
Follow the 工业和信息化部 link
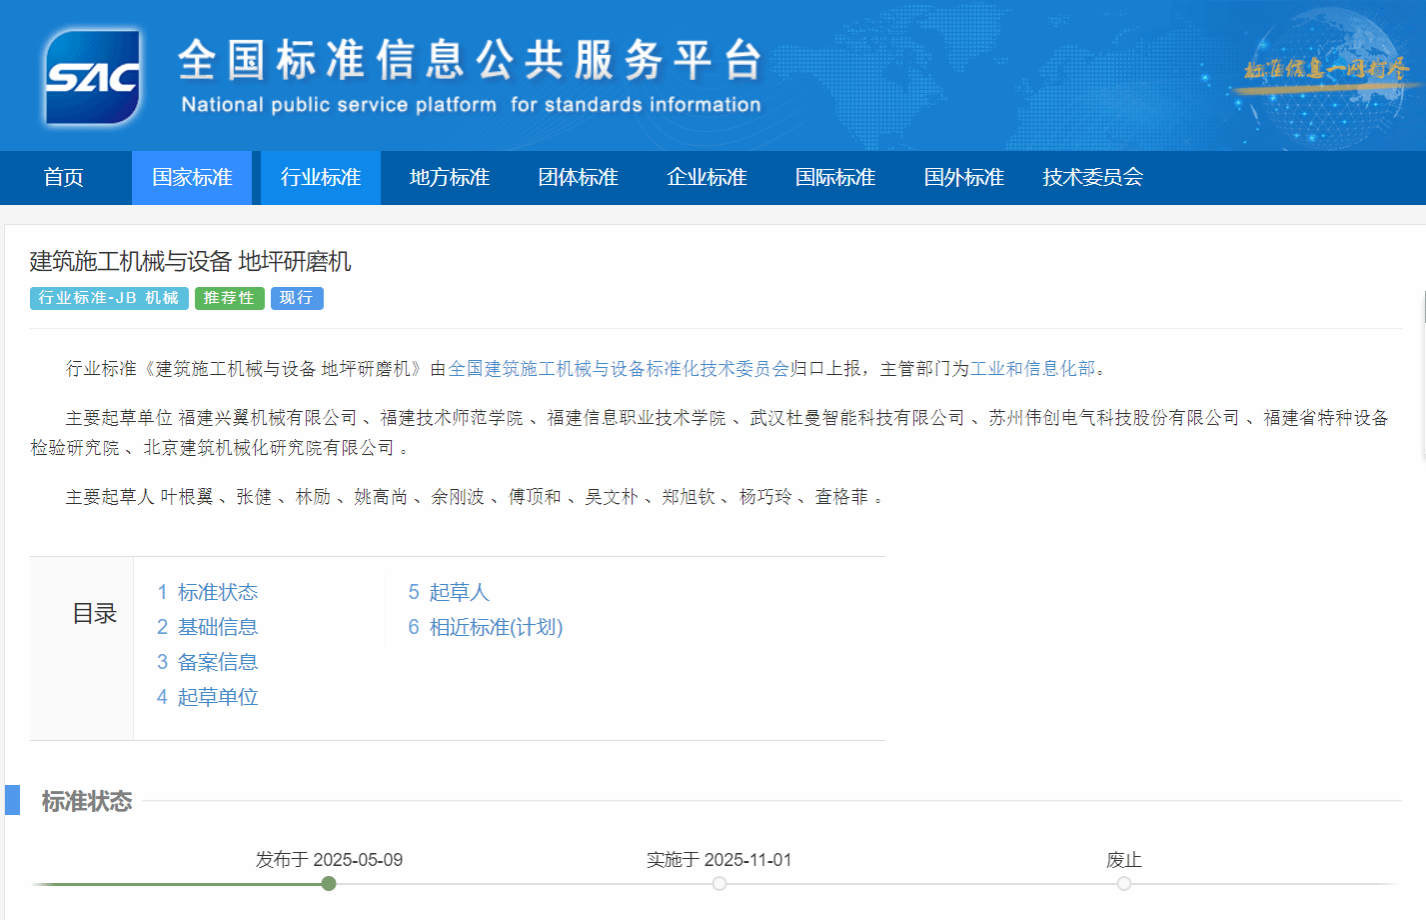point(1032,369)
